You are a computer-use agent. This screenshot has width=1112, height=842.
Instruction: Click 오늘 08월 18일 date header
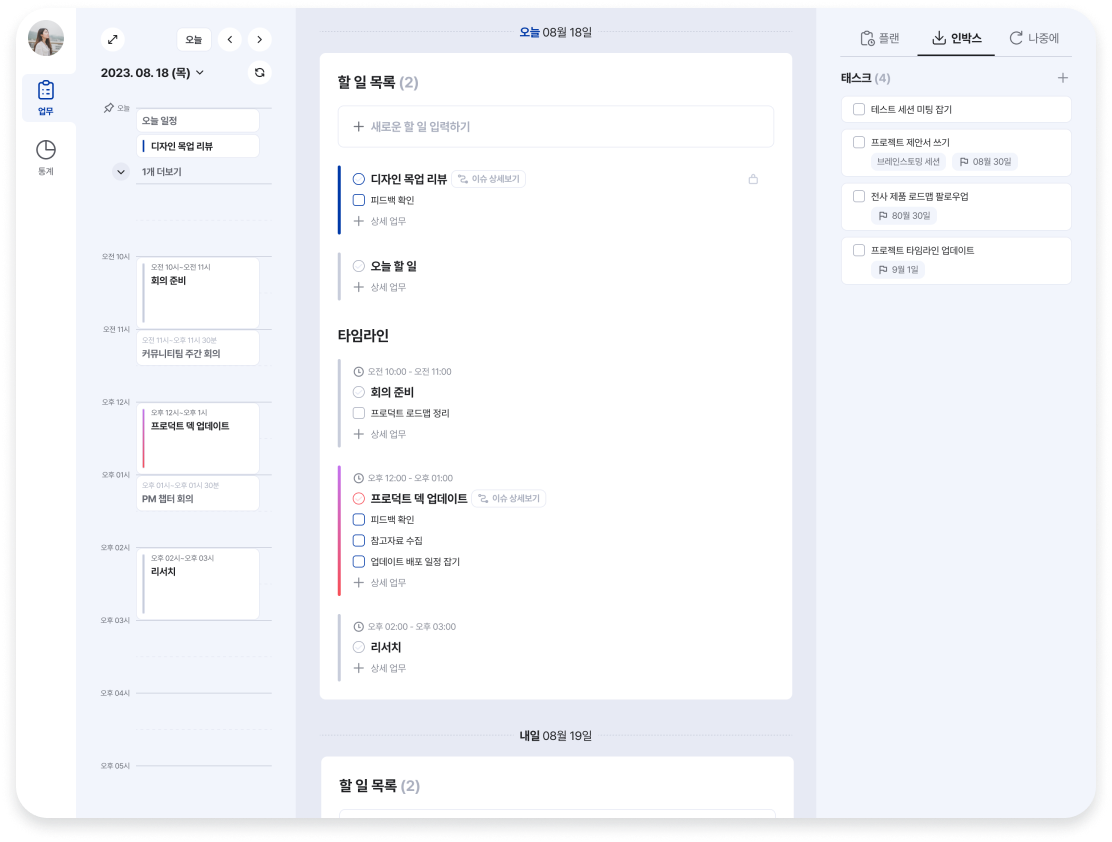555,33
